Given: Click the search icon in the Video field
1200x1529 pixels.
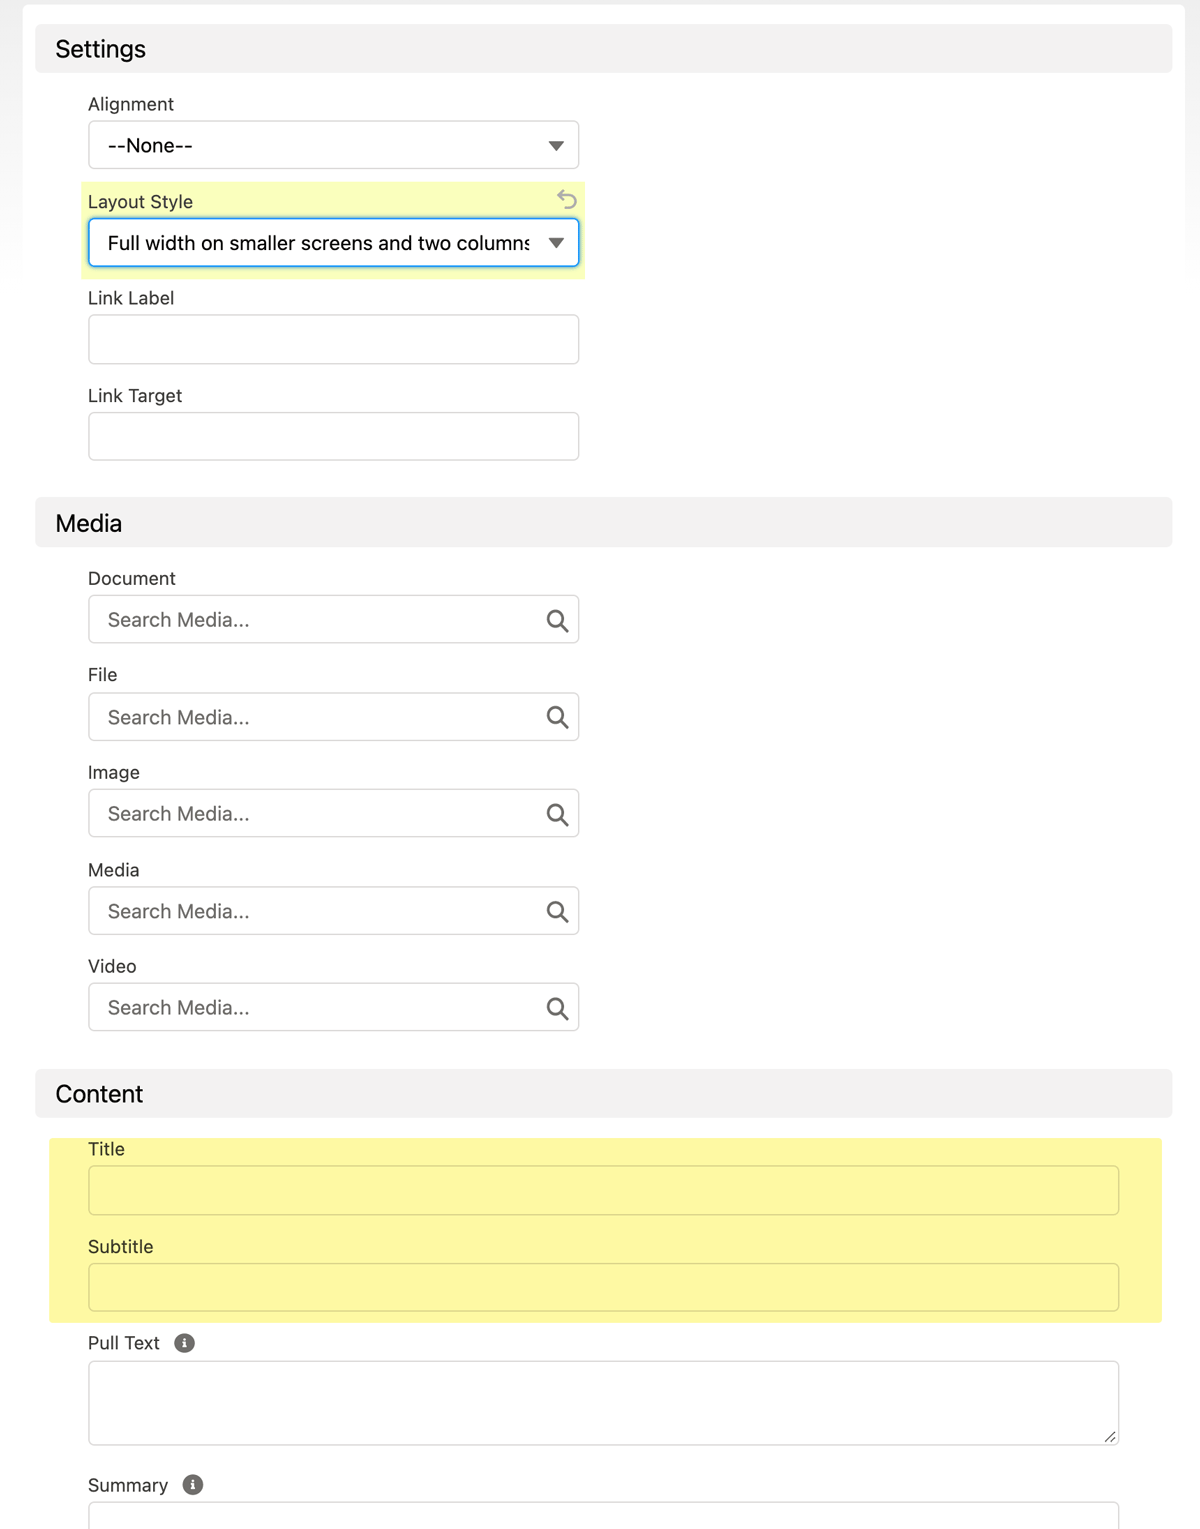Looking at the screenshot, I should click(x=556, y=1007).
